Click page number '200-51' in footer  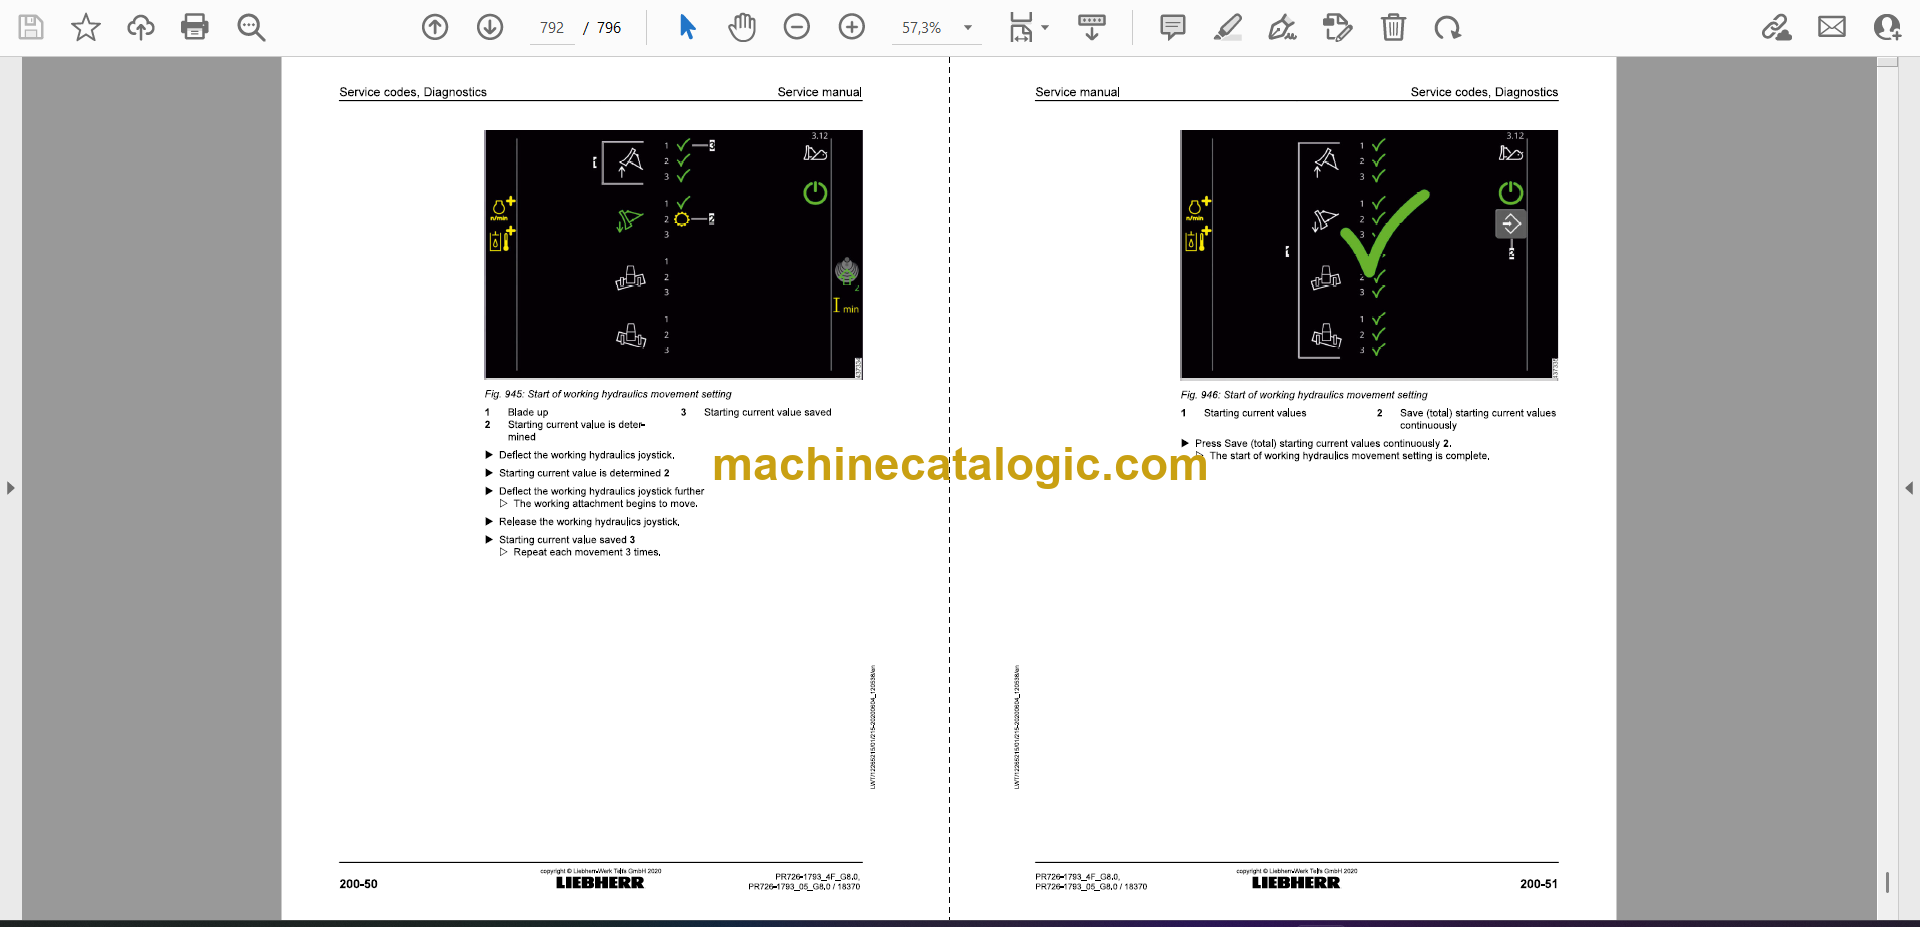pos(1538,884)
